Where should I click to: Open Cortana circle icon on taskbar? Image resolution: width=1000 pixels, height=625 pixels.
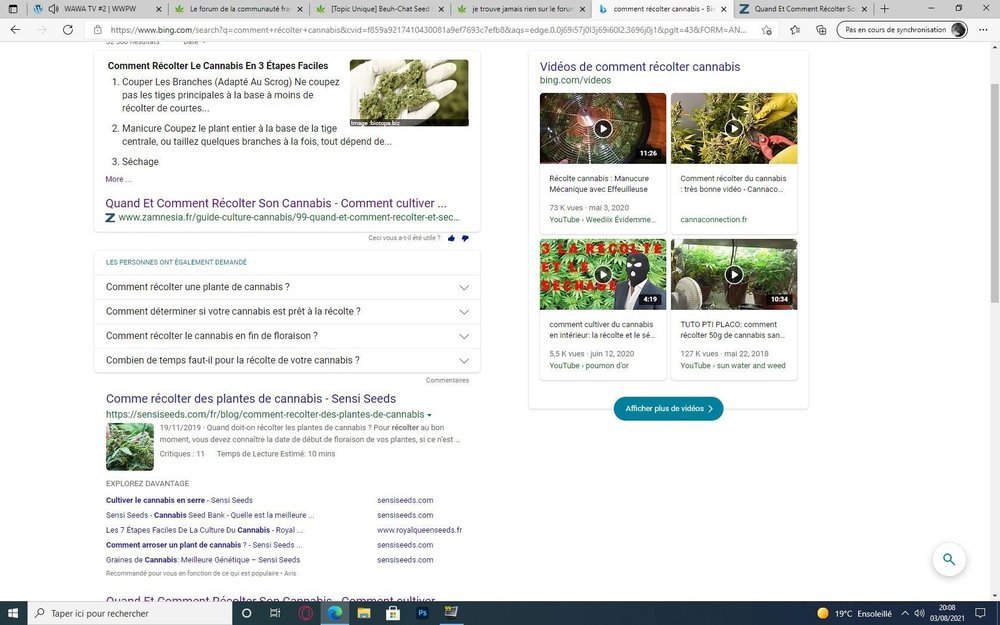[246, 613]
